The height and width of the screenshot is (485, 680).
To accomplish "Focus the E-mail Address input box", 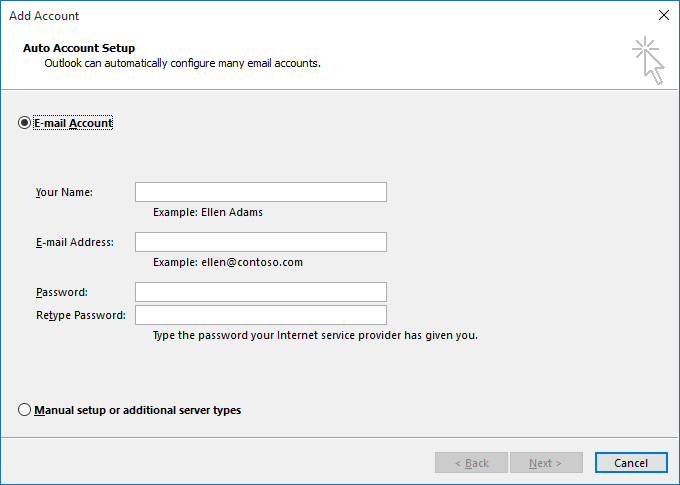I will tap(260, 242).
